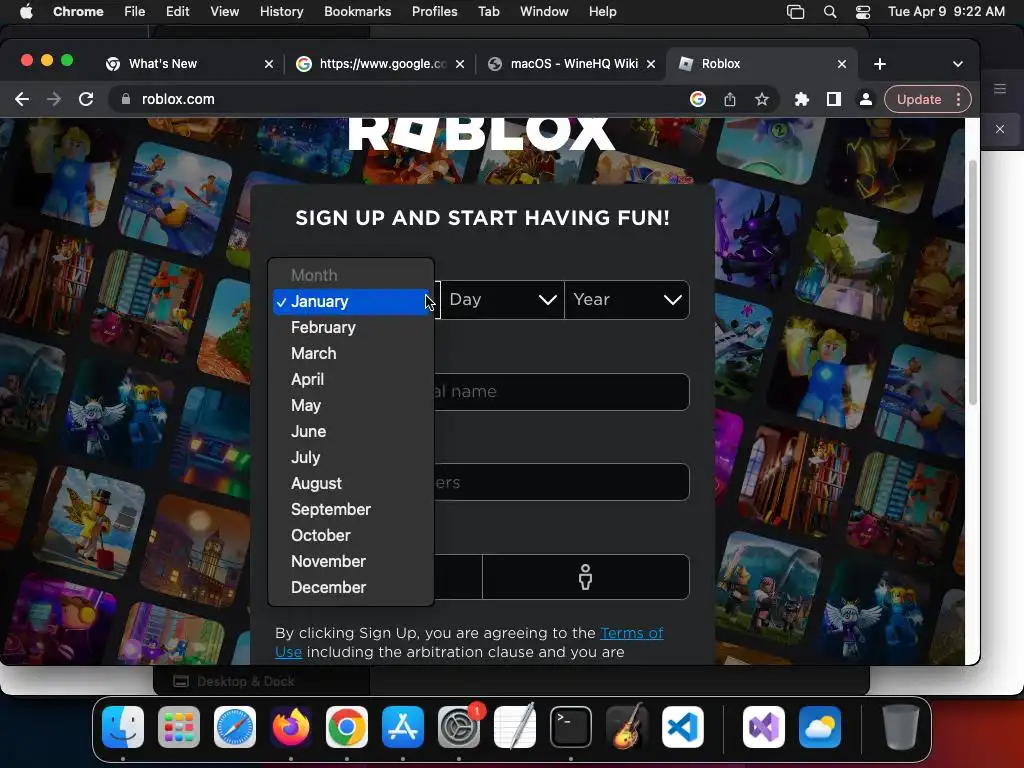Bookmark this page with the star
This screenshot has height=768, width=1024.
tap(761, 99)
